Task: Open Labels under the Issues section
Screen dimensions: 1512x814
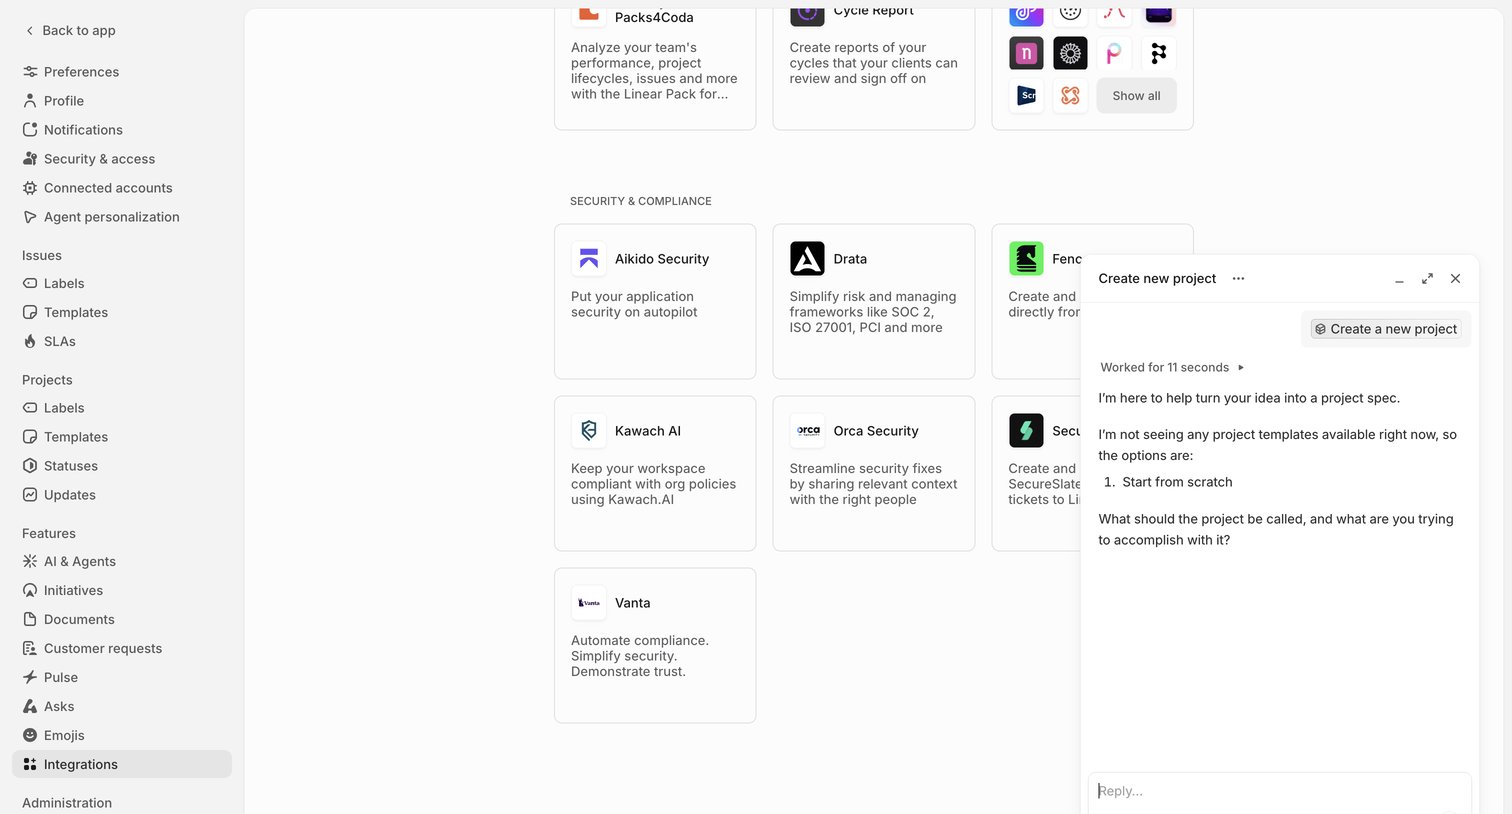Action: [122, 284]
